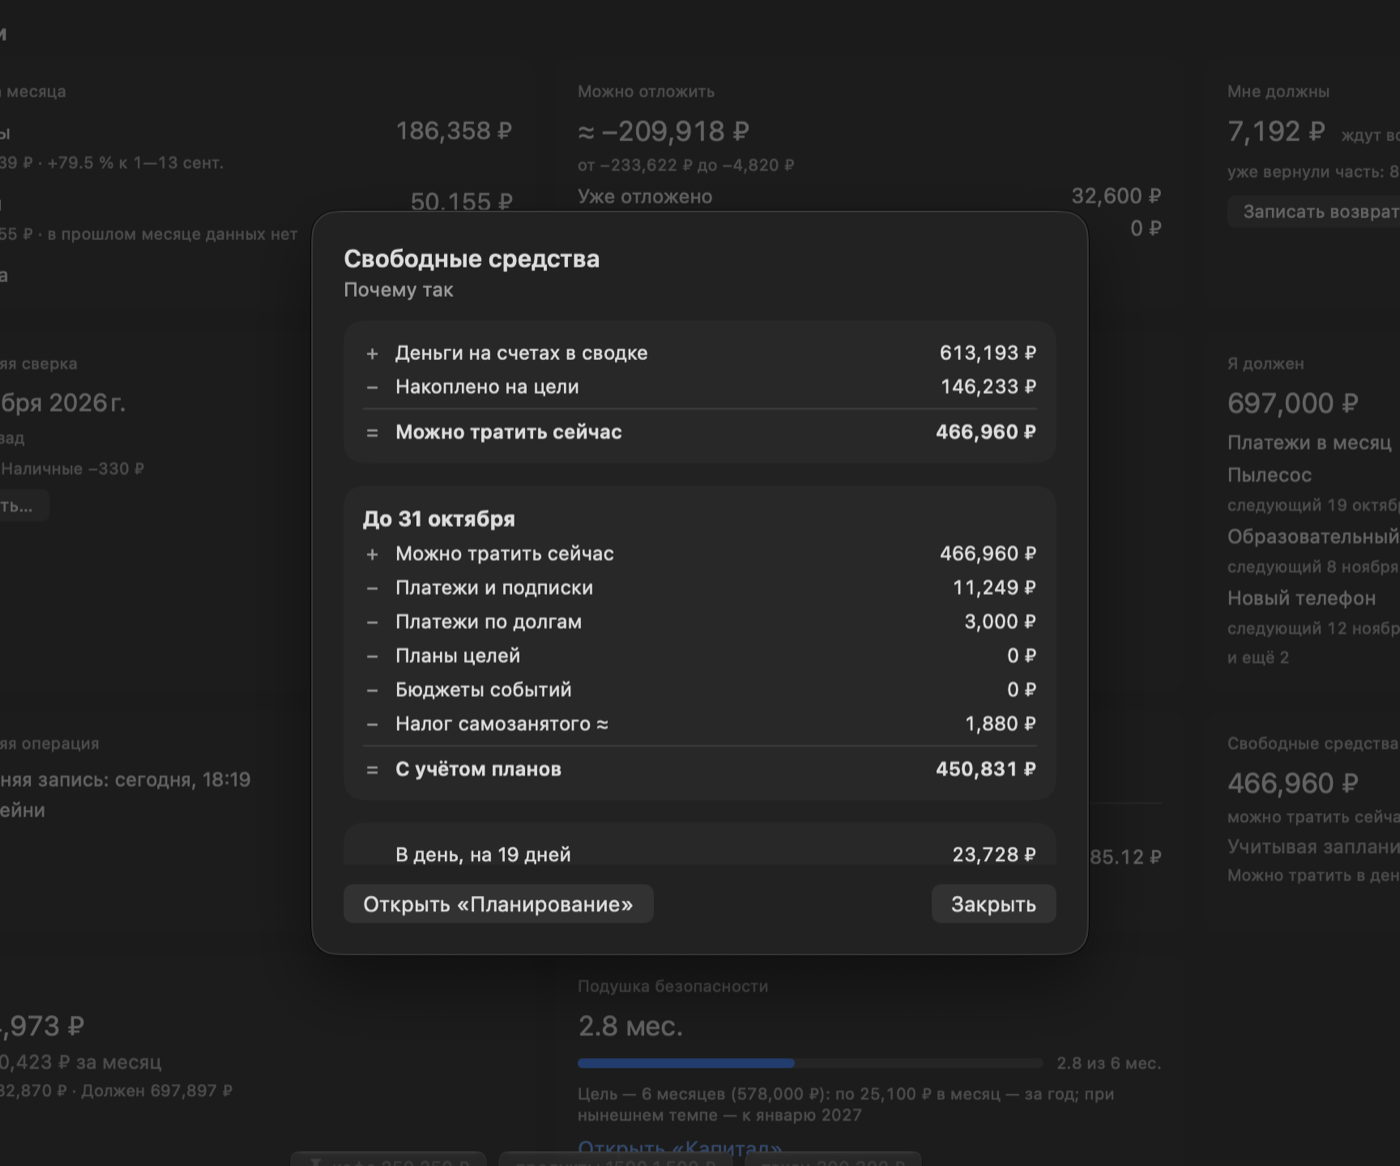This screenshot has width=1400, height=1166.
Task: Select the Пылесос payment entry
Action: point(1269,475)
